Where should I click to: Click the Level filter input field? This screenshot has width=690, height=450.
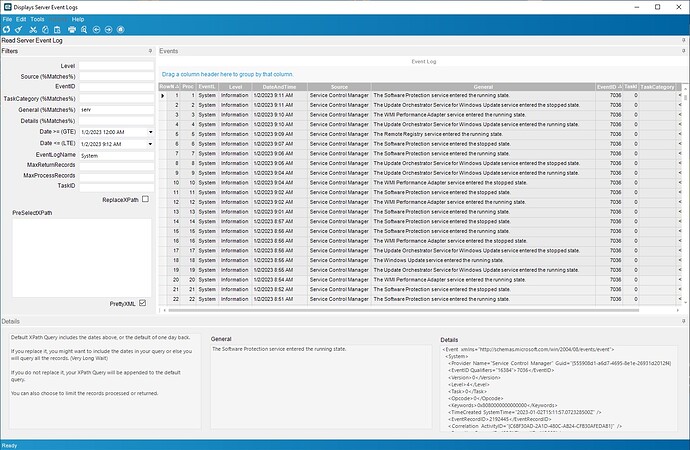(x=117, y=66)
